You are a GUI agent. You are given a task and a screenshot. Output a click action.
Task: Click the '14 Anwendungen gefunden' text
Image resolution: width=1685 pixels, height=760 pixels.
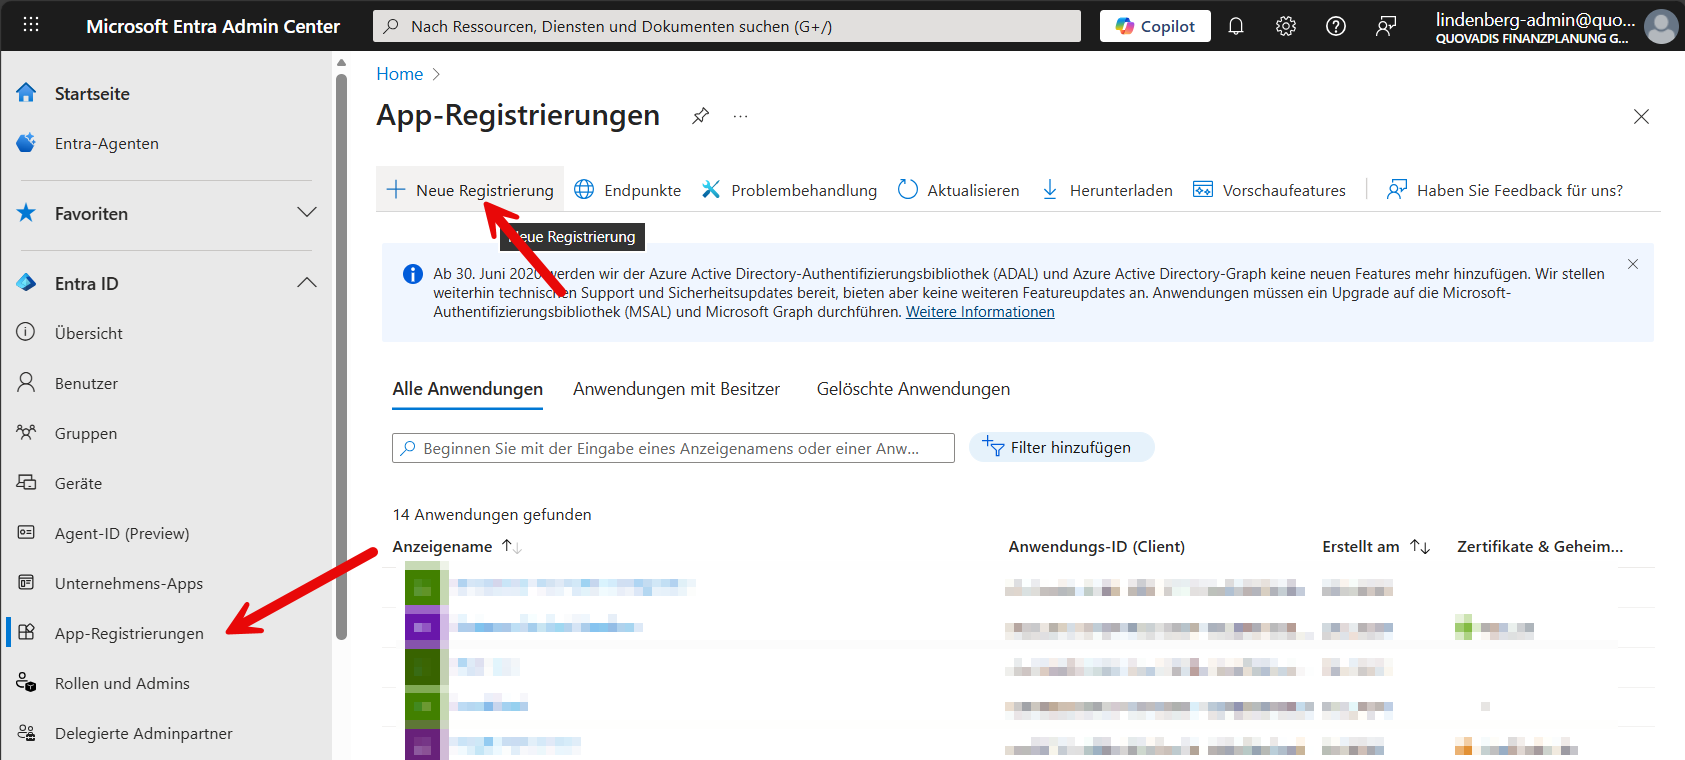[x=492, y=514]
